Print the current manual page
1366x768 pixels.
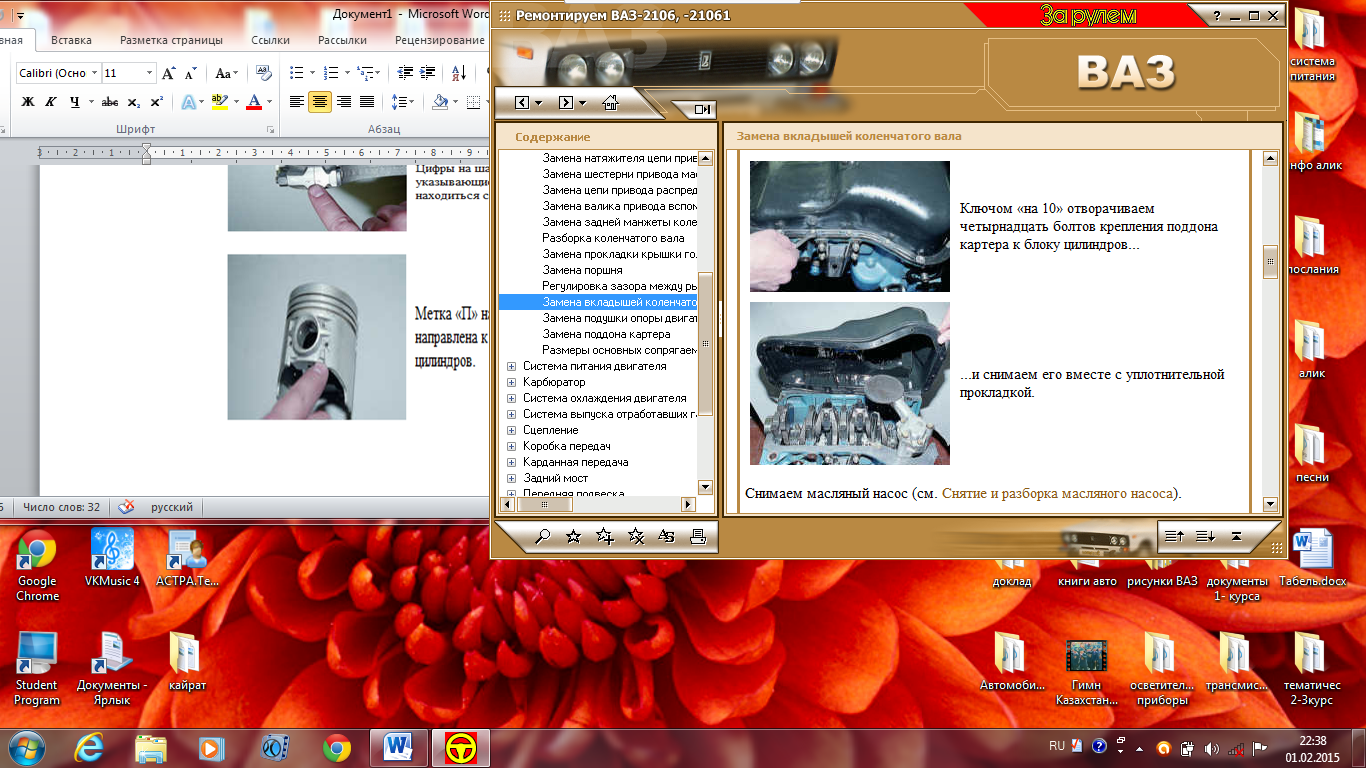pyautogui.click(x=698, y=537)
